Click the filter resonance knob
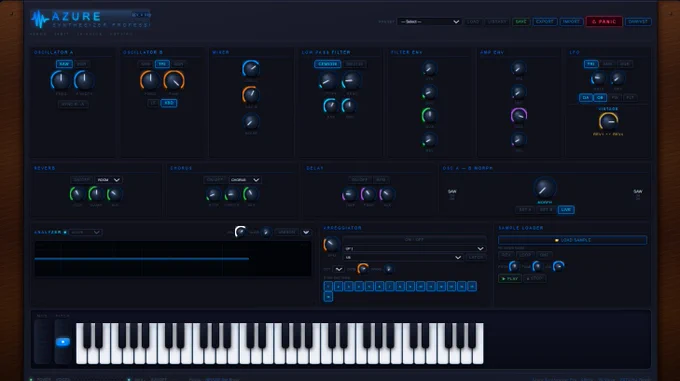Screen dimensions: 680x381 (x=351, y=81)
